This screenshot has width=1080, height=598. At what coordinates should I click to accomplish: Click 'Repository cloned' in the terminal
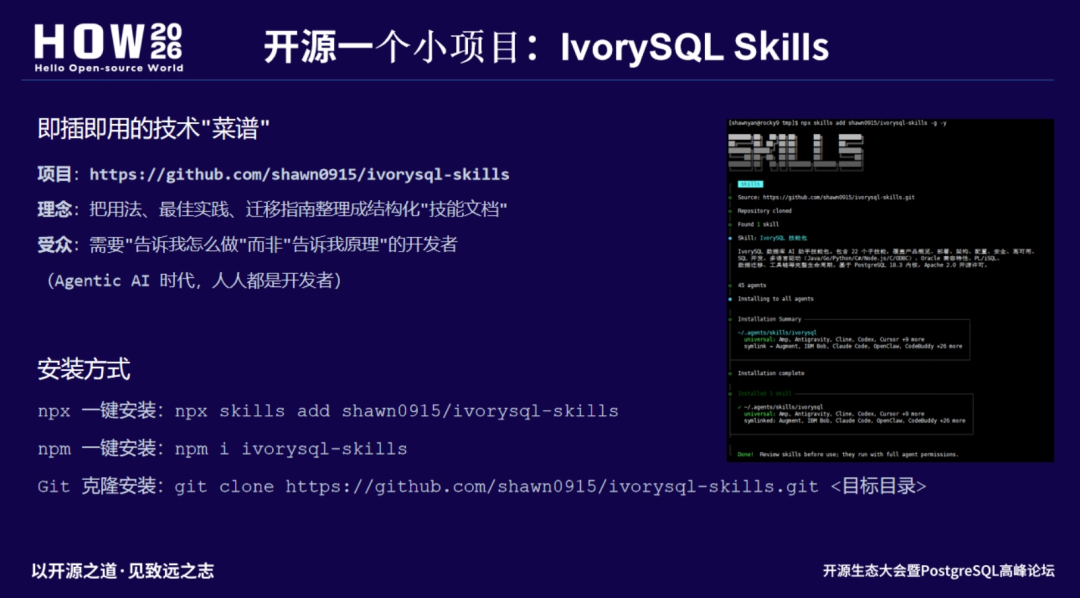[x=765, y=211]
